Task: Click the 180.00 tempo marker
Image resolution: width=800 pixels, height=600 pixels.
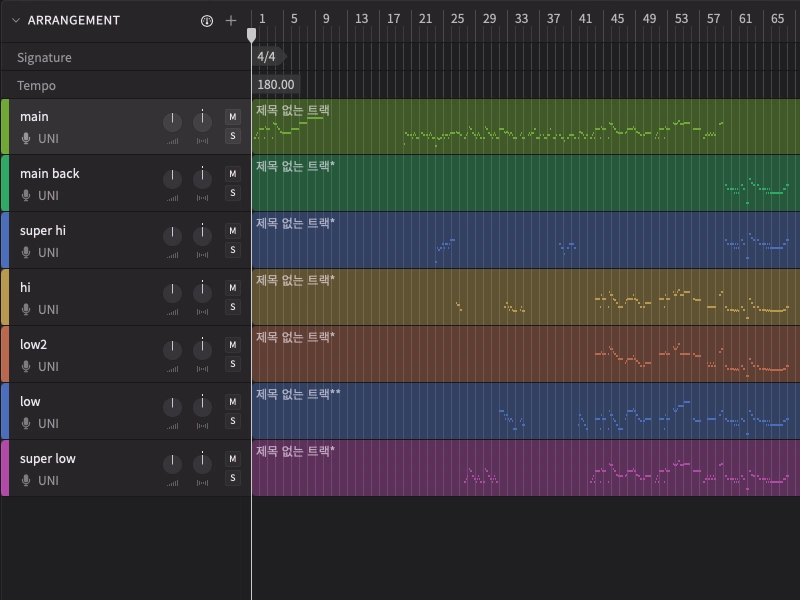Action: (276, 86)
